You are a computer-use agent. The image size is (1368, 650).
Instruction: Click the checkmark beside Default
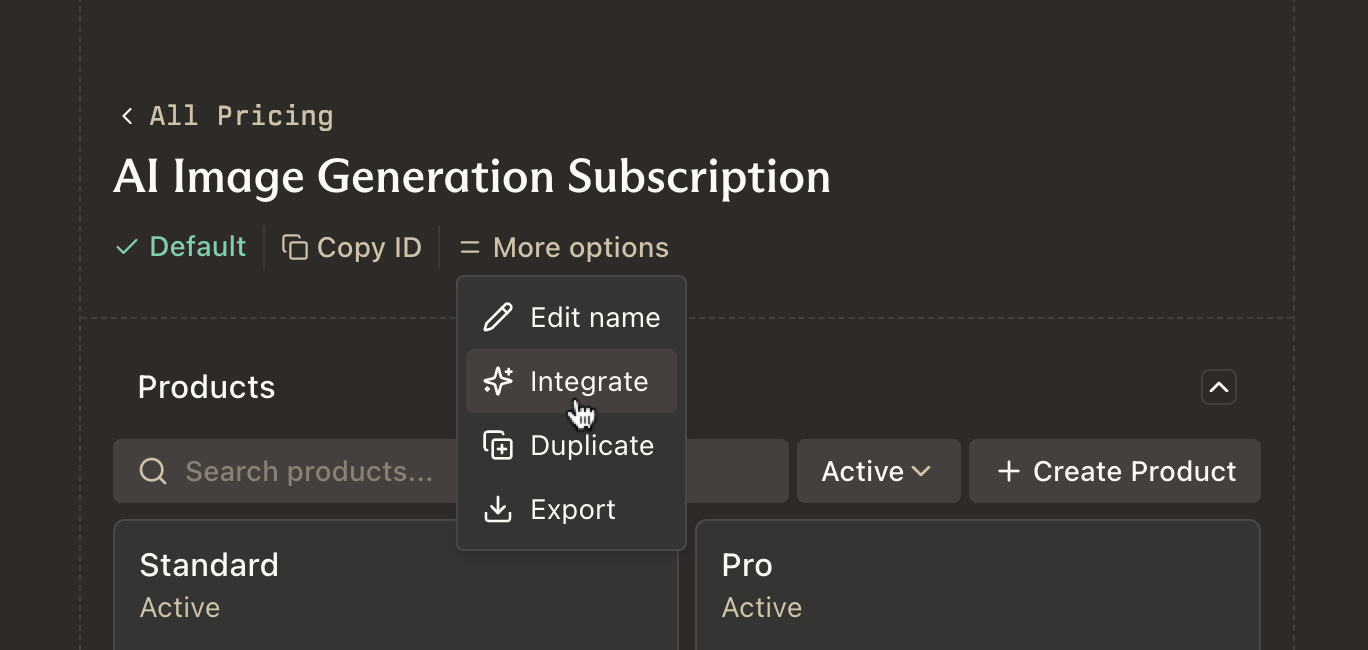point(125,245)
